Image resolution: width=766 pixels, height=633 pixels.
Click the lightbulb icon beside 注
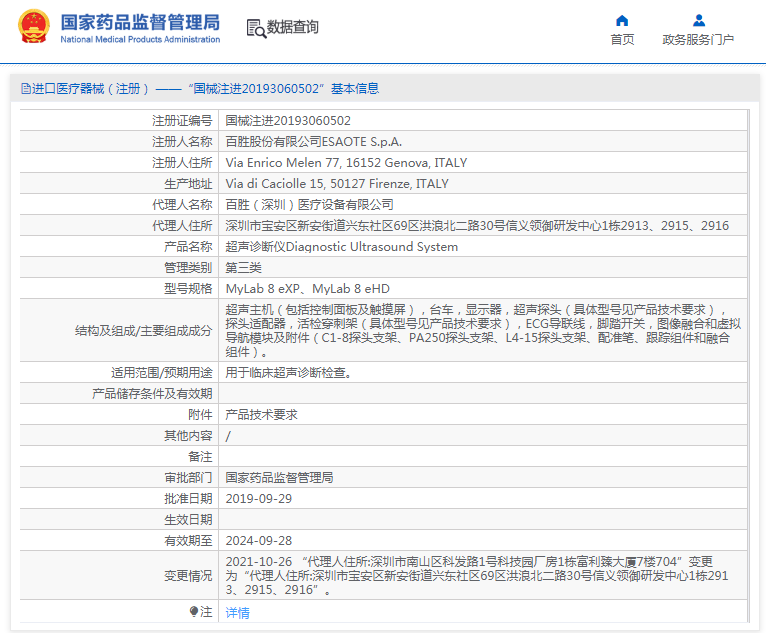coord(194,612)
